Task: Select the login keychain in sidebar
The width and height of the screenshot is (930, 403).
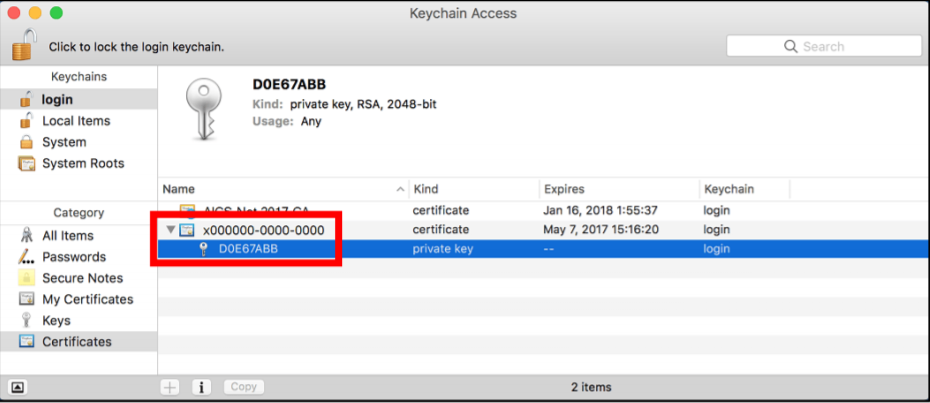Action: 57,99
